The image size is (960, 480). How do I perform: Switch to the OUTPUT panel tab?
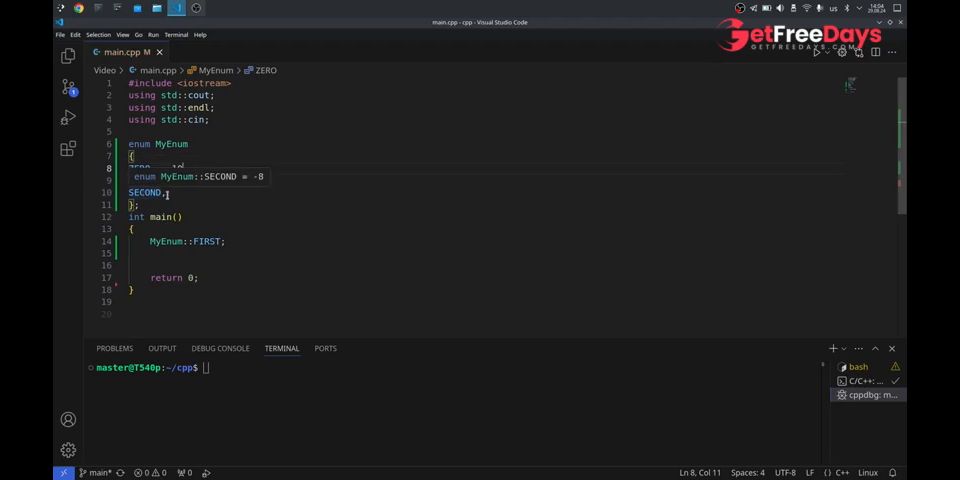click(162, 348)
